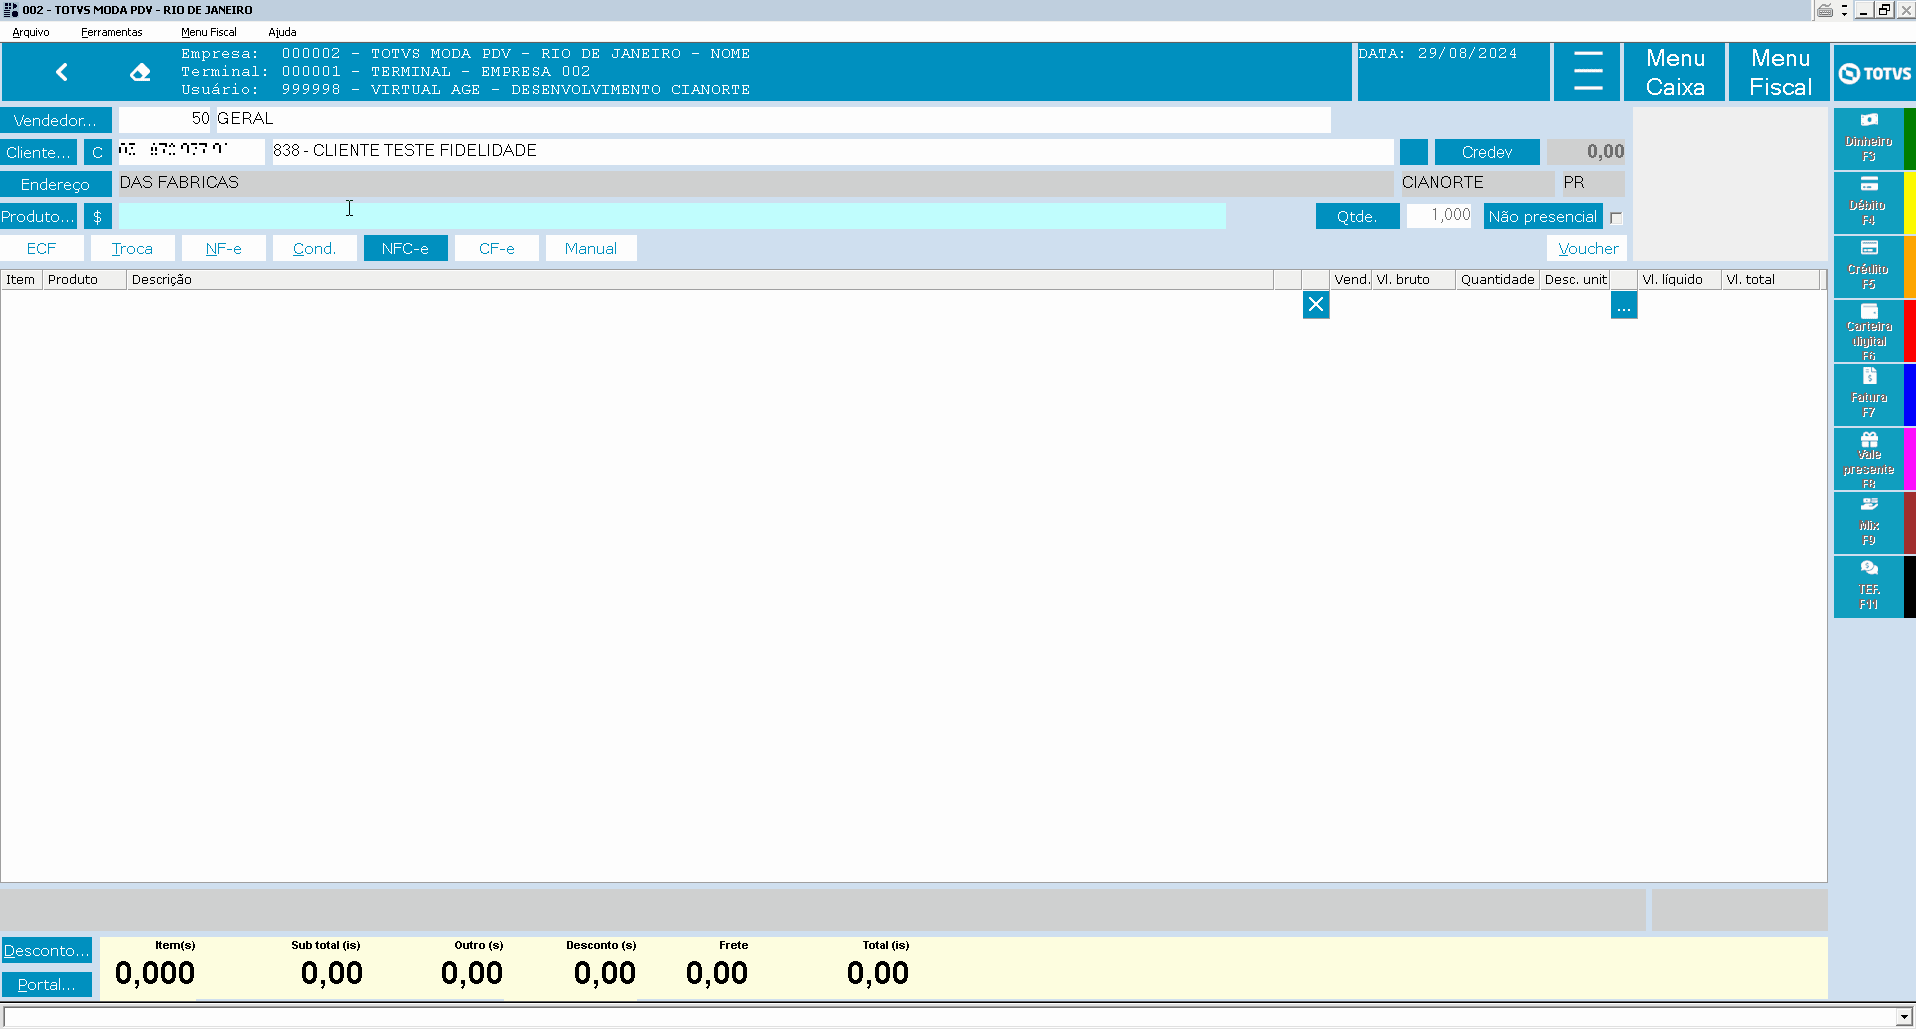Choose Carteira digital F6 payment
This screenshot has height=1029, width=1916.
click(1868, 331)
